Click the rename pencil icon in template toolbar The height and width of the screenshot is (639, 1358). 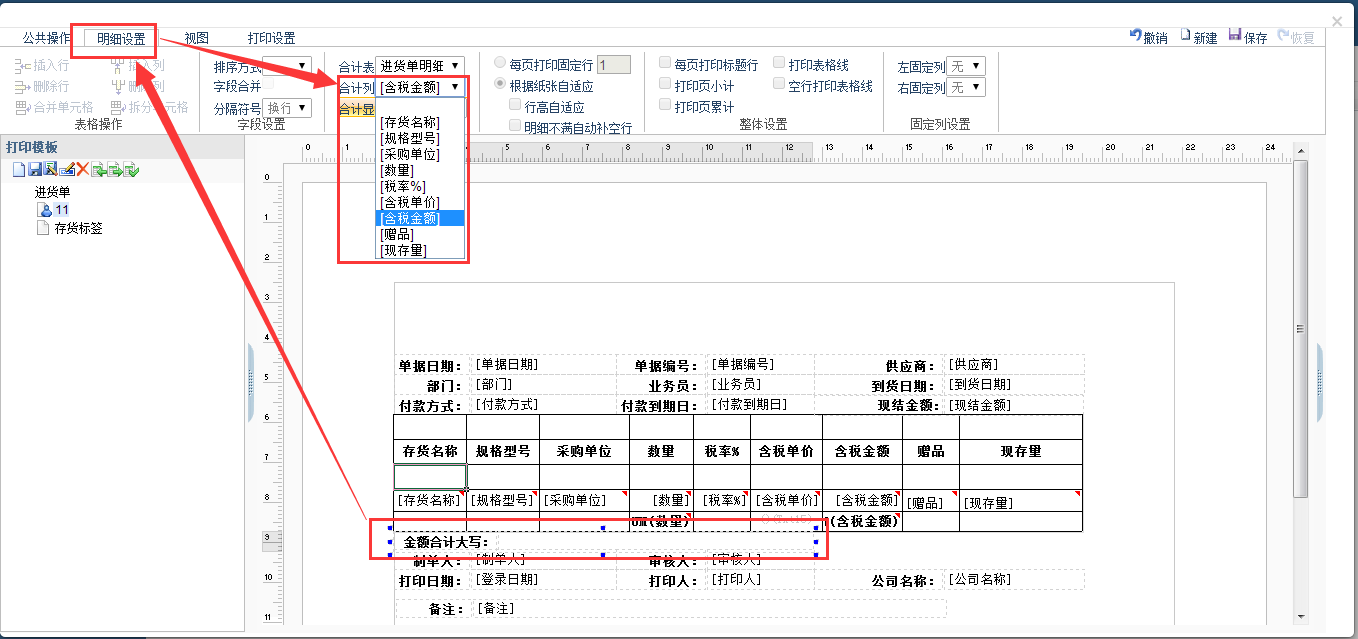66,170
